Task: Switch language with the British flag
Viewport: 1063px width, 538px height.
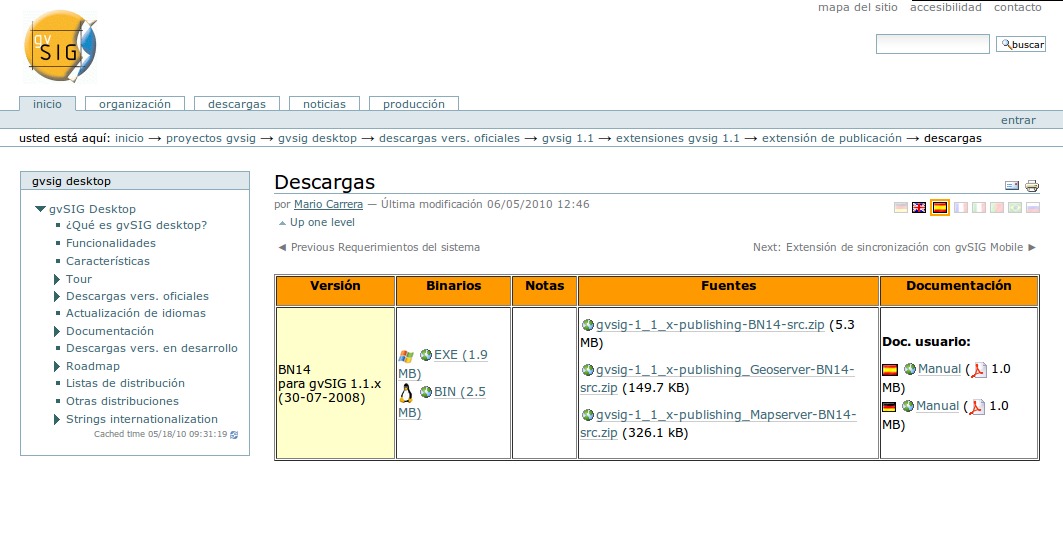Action: click(919, 208)
